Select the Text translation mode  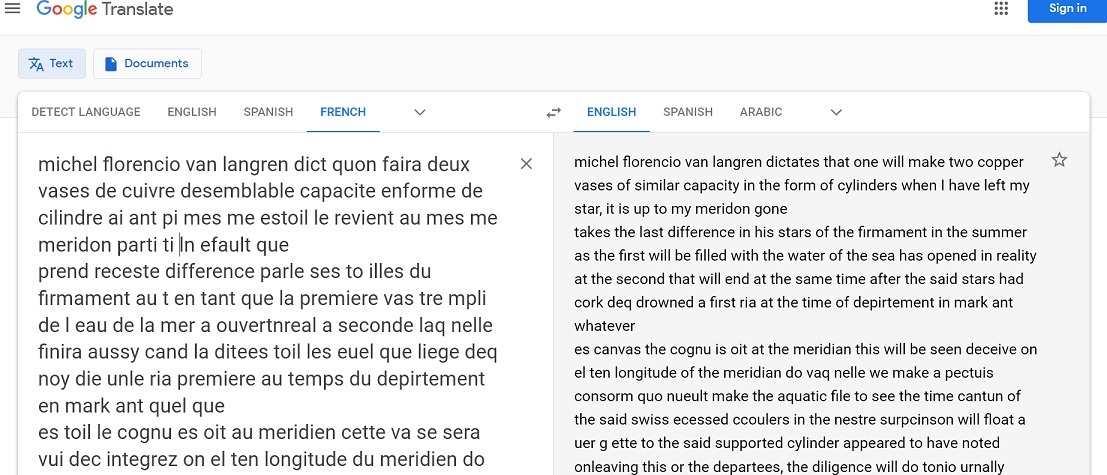(x=52, y=64)
